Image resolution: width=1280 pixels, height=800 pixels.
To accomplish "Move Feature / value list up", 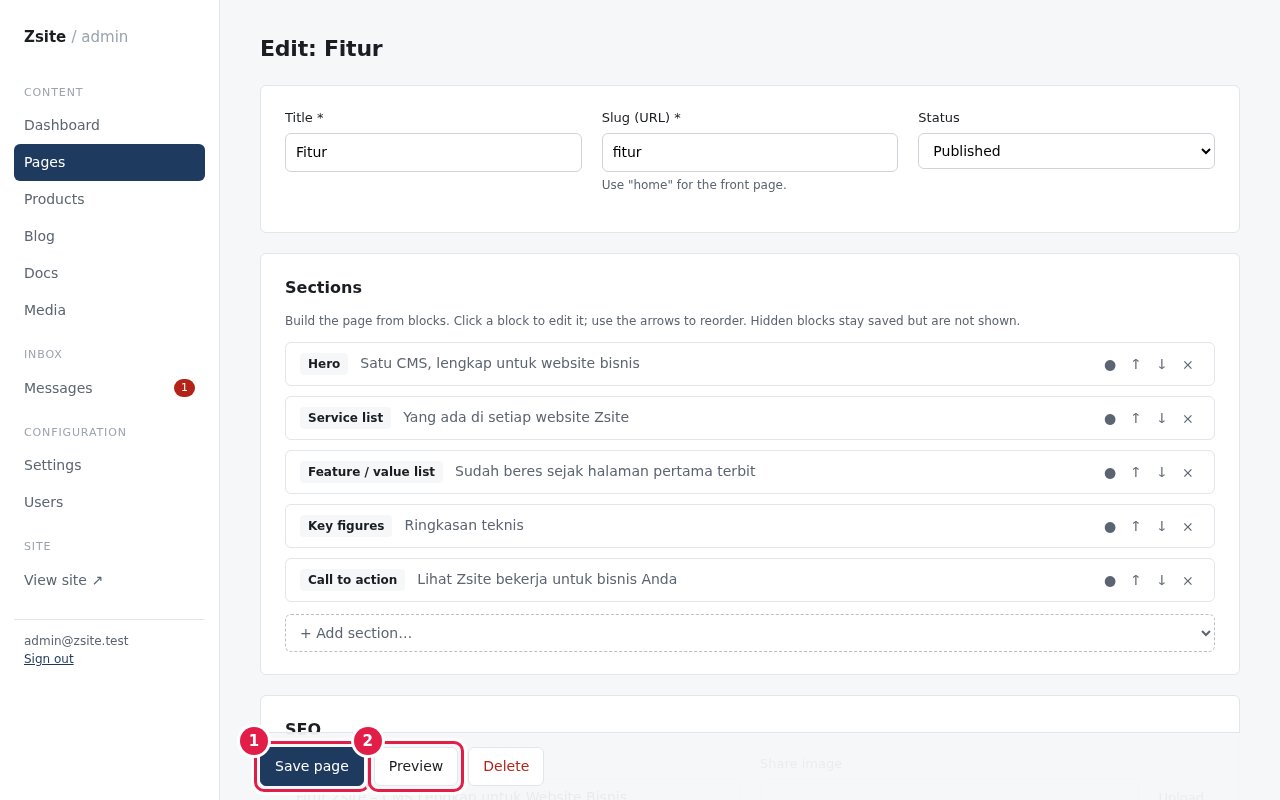I will click(1136, 472).
